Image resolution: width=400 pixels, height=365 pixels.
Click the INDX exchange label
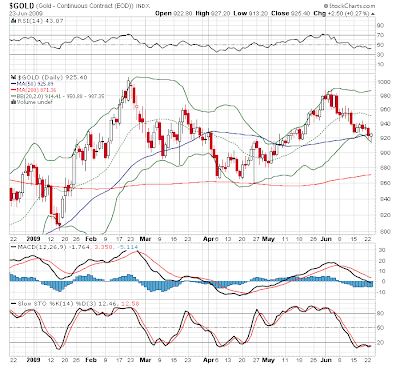click(143, 6)
